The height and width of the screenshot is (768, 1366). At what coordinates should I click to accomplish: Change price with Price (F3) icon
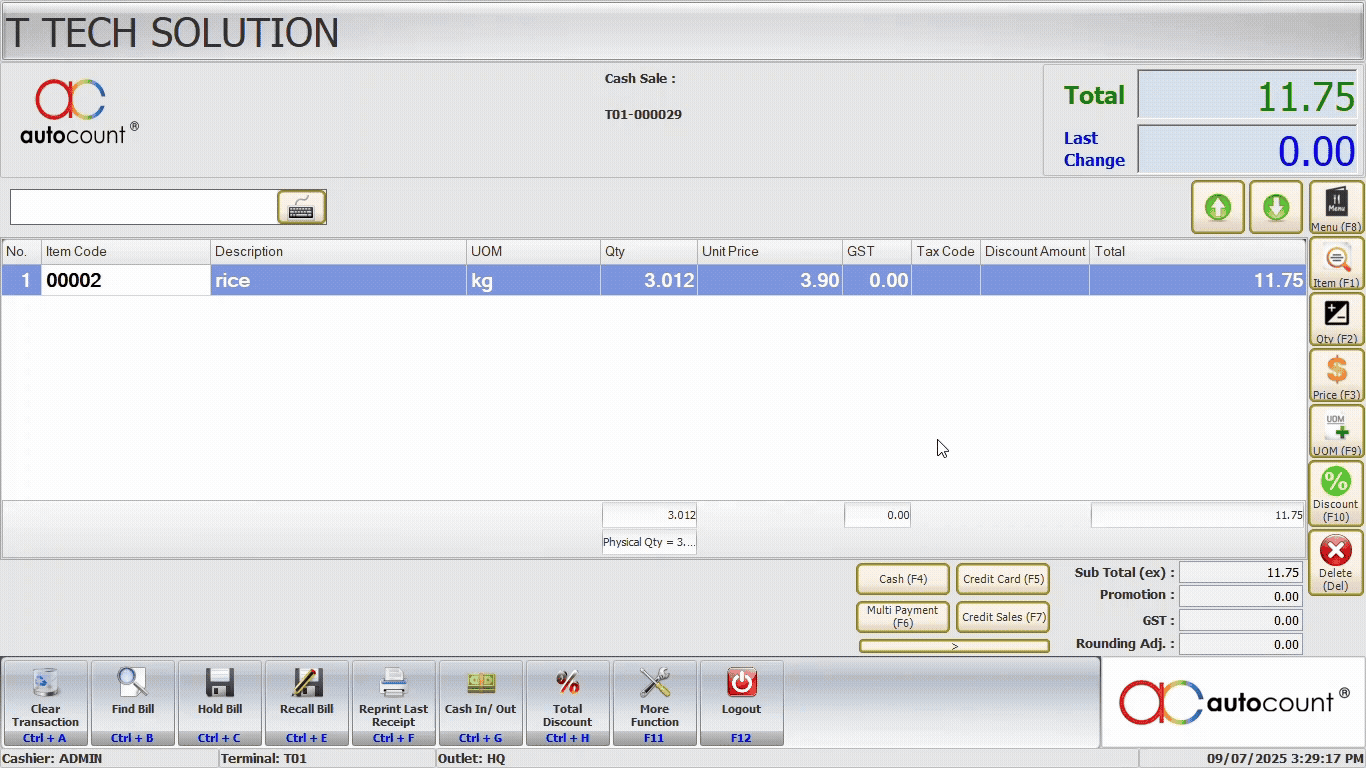[x=1336, y=376]
